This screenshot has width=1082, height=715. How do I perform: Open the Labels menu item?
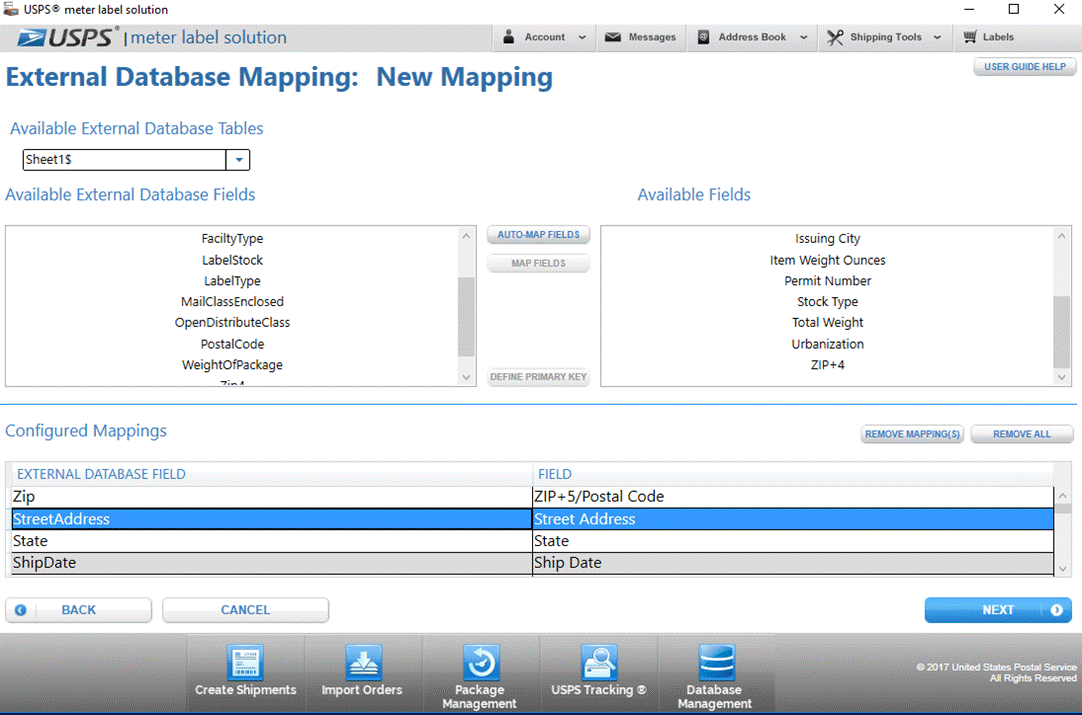click(x=988, y=37)
